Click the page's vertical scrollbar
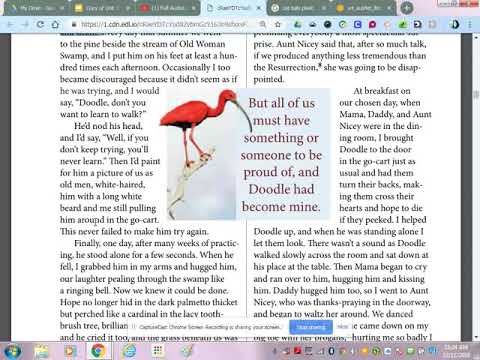480x360 pixels. click(475, 187)
